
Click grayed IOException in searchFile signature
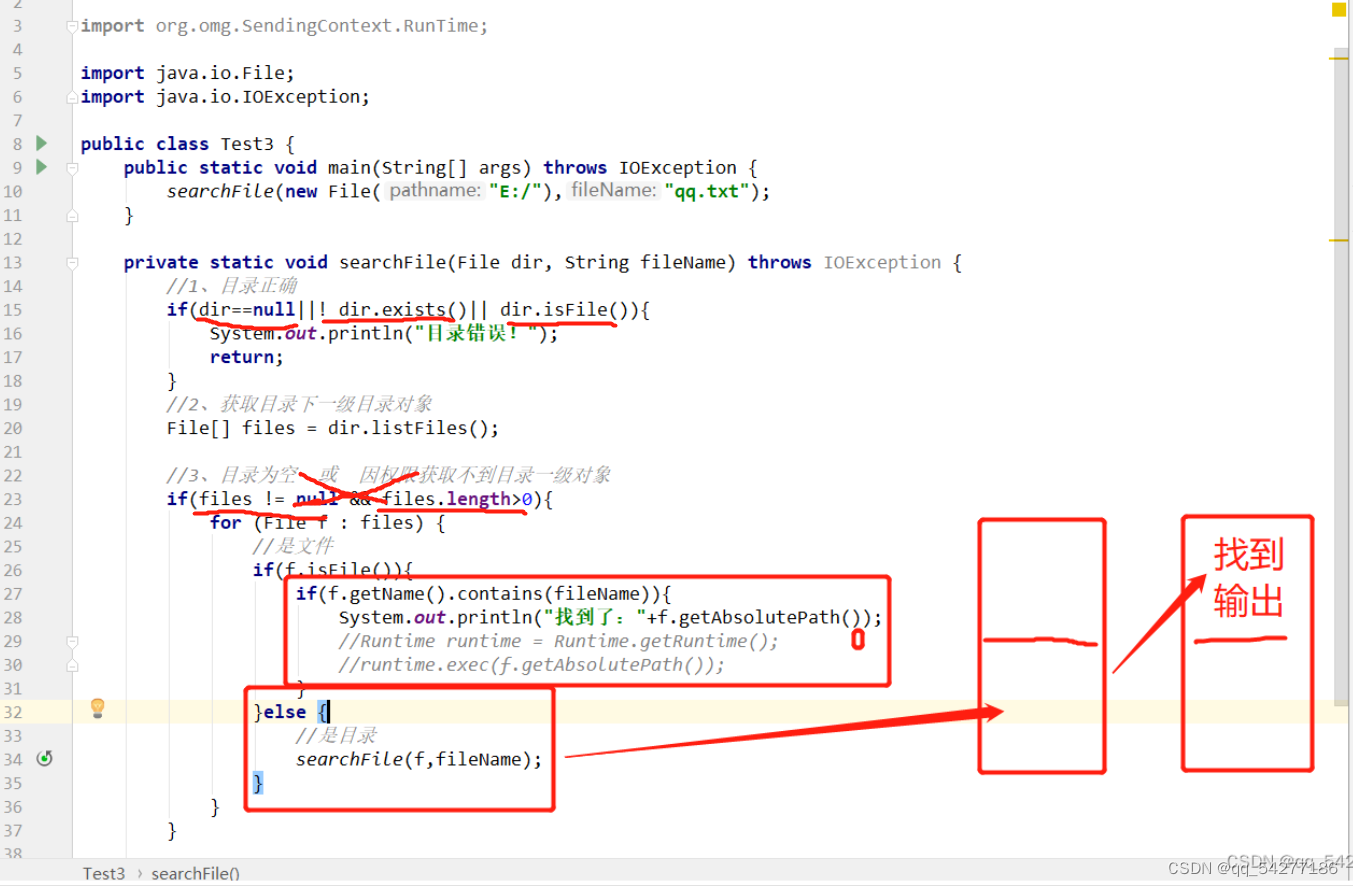tap(882, 263)
